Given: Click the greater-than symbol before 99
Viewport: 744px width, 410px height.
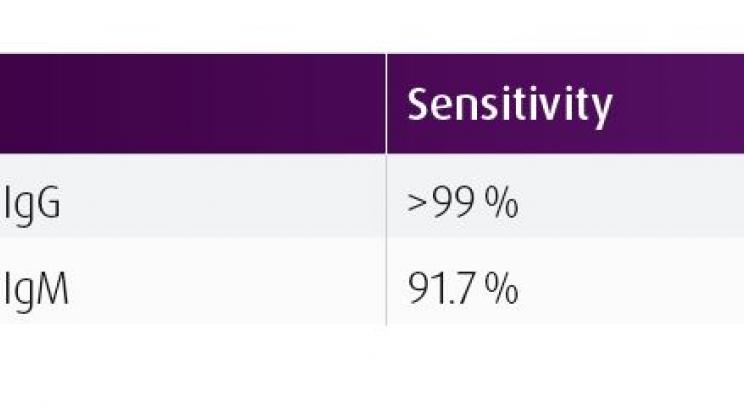Looking at the screenshot, I should pos(418,206).
